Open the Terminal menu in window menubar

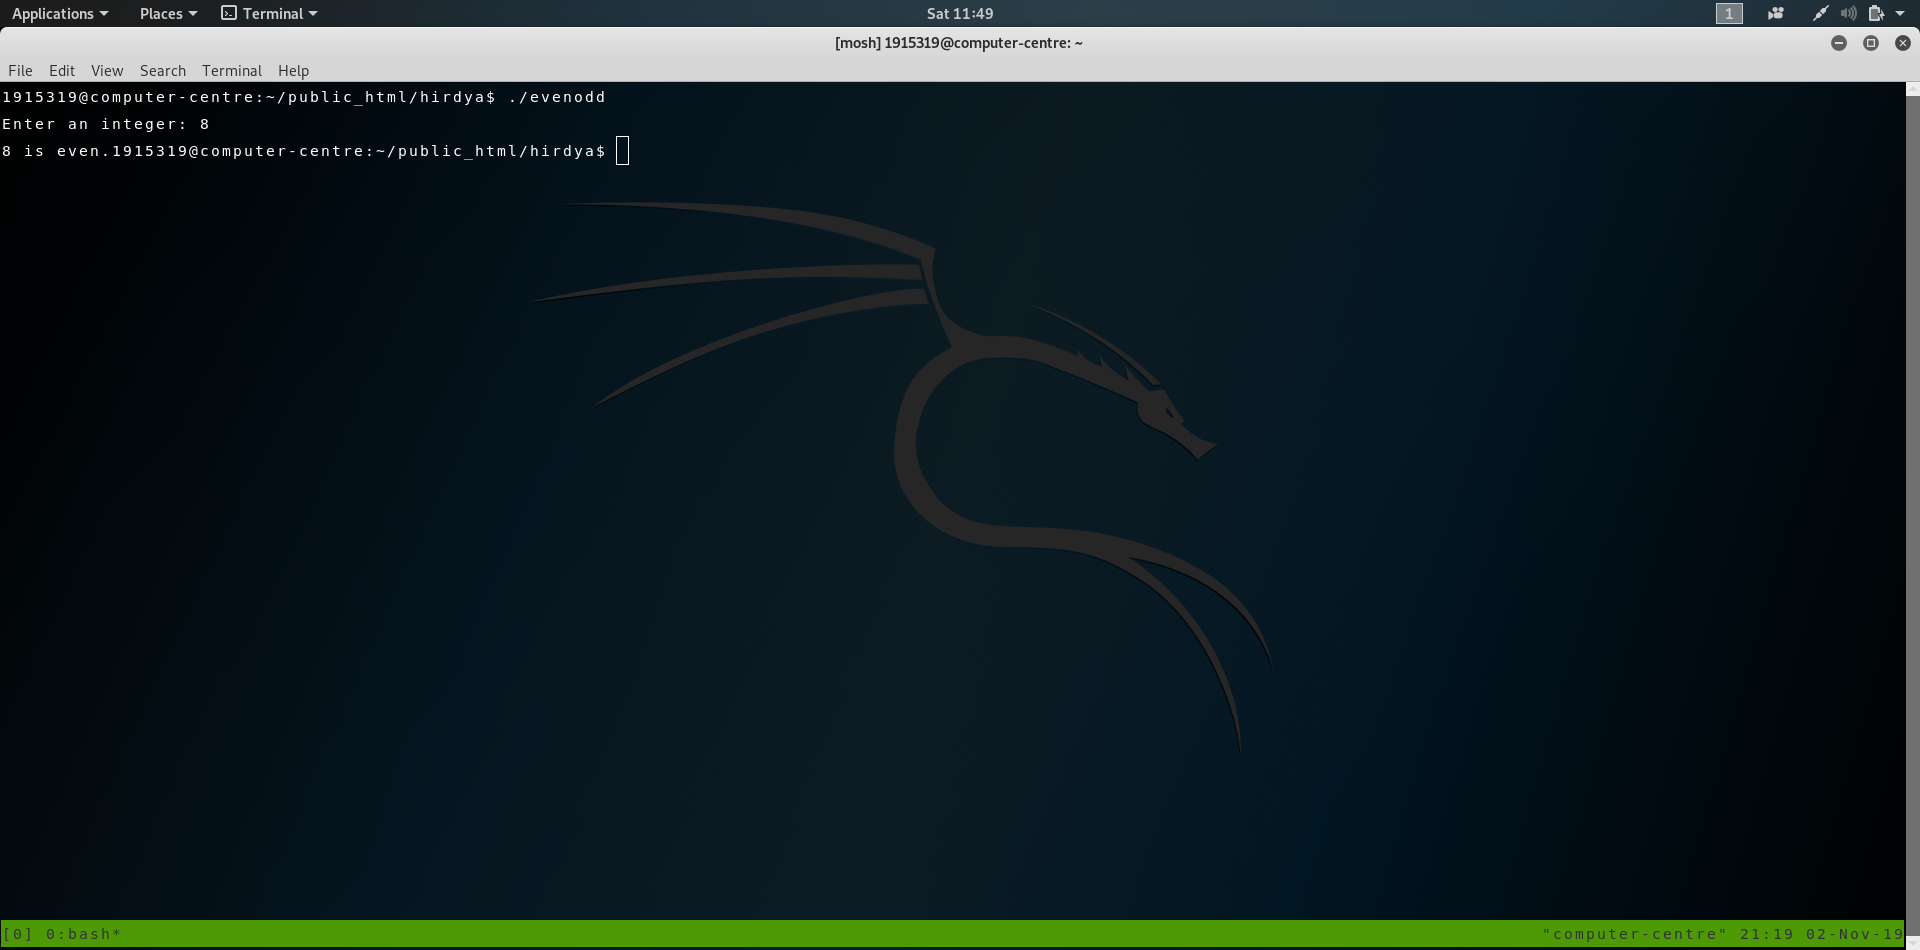click(232, 70)
